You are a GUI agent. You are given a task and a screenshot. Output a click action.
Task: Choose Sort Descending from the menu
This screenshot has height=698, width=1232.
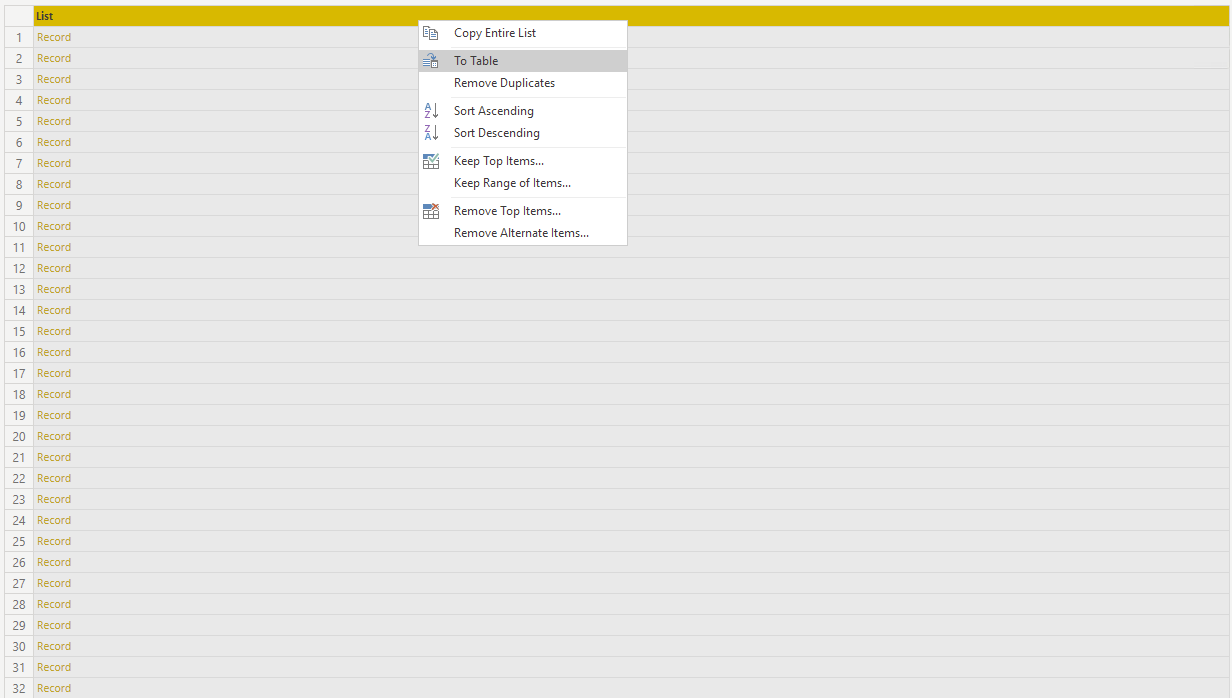click(x=496, y=132)
